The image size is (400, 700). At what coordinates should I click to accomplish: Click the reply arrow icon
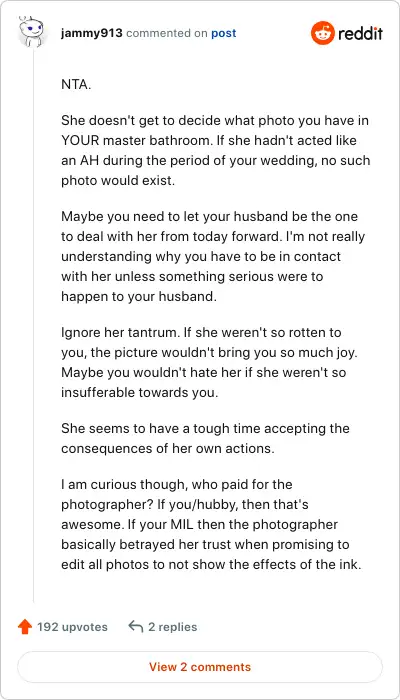[x=136, y=626]
